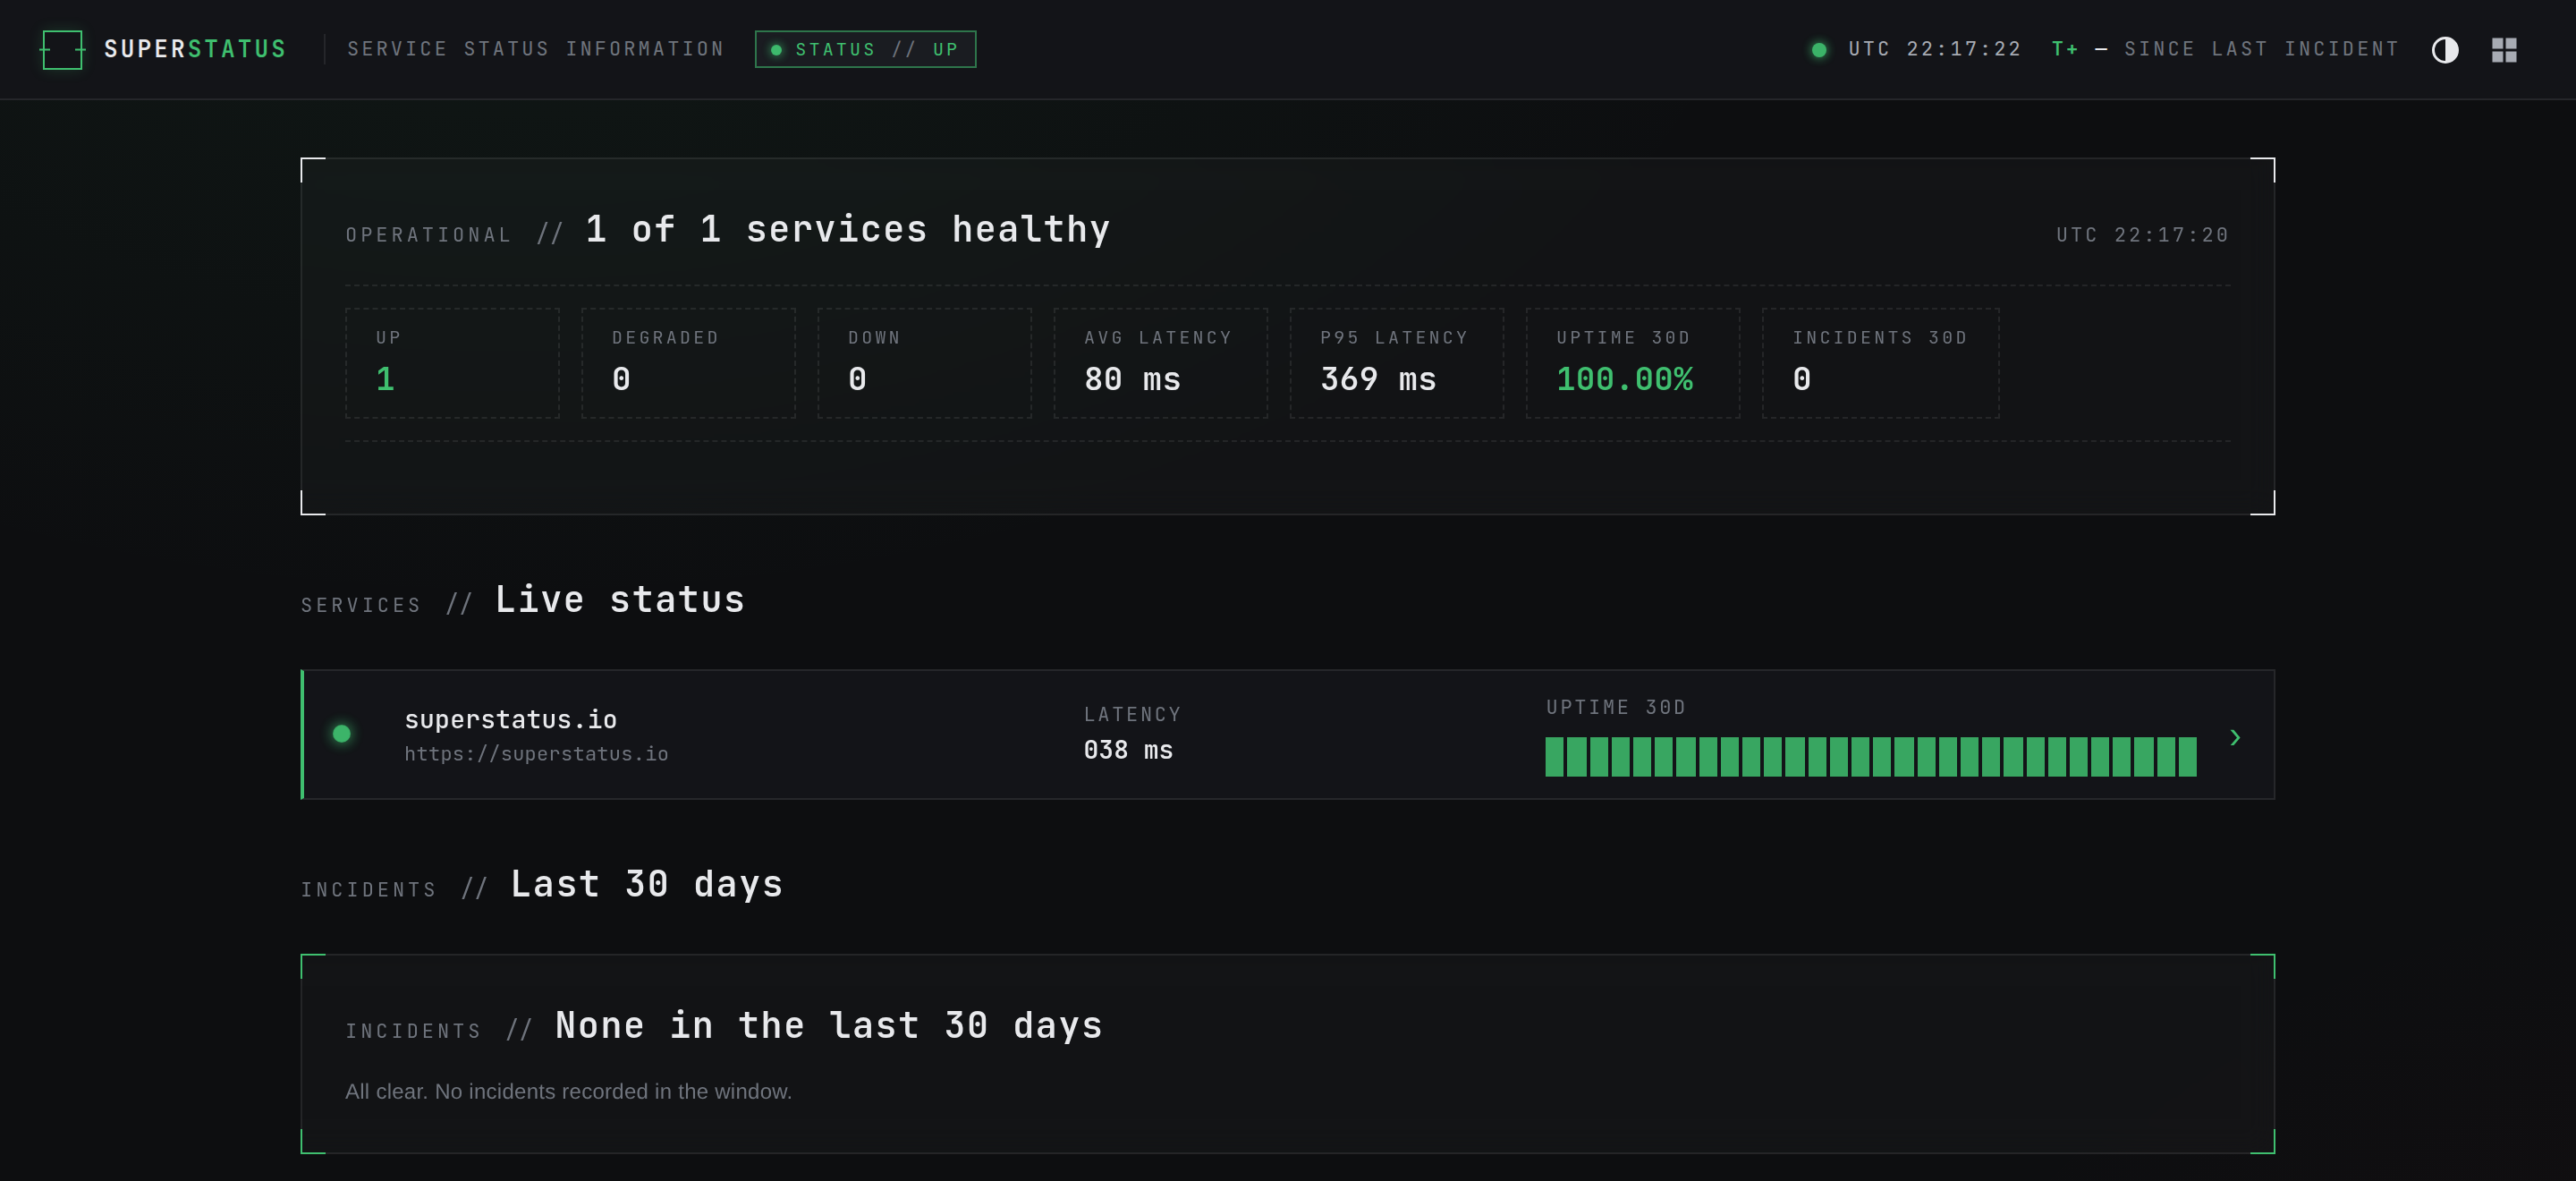Select SERVICE STATUS INFORMATION header text
The height and width of the screenshot is (1181, 2576).
coord(535,49)
